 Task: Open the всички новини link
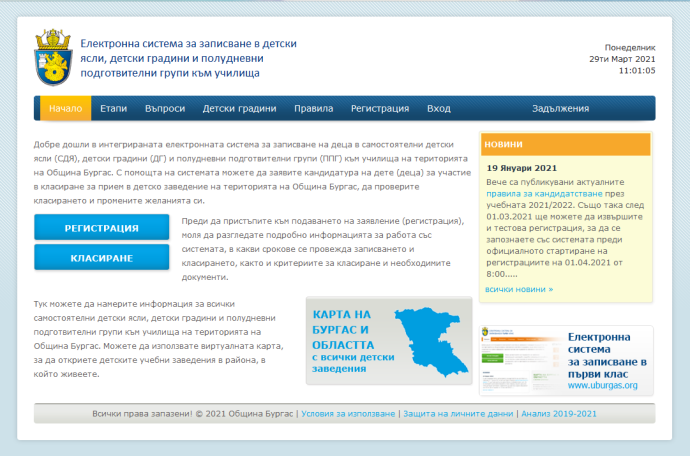pyautogui.click(x=518, y=289)
